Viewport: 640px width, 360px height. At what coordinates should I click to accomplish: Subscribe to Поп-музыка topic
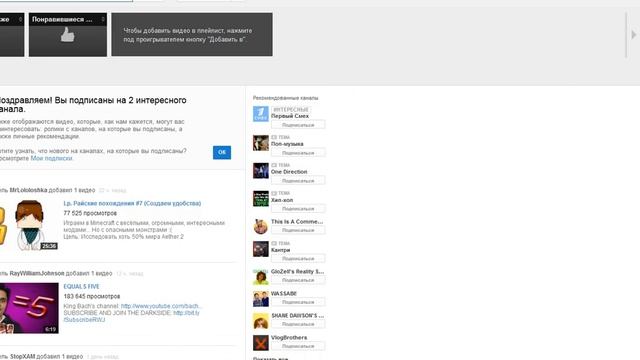(x=298, y=153)
